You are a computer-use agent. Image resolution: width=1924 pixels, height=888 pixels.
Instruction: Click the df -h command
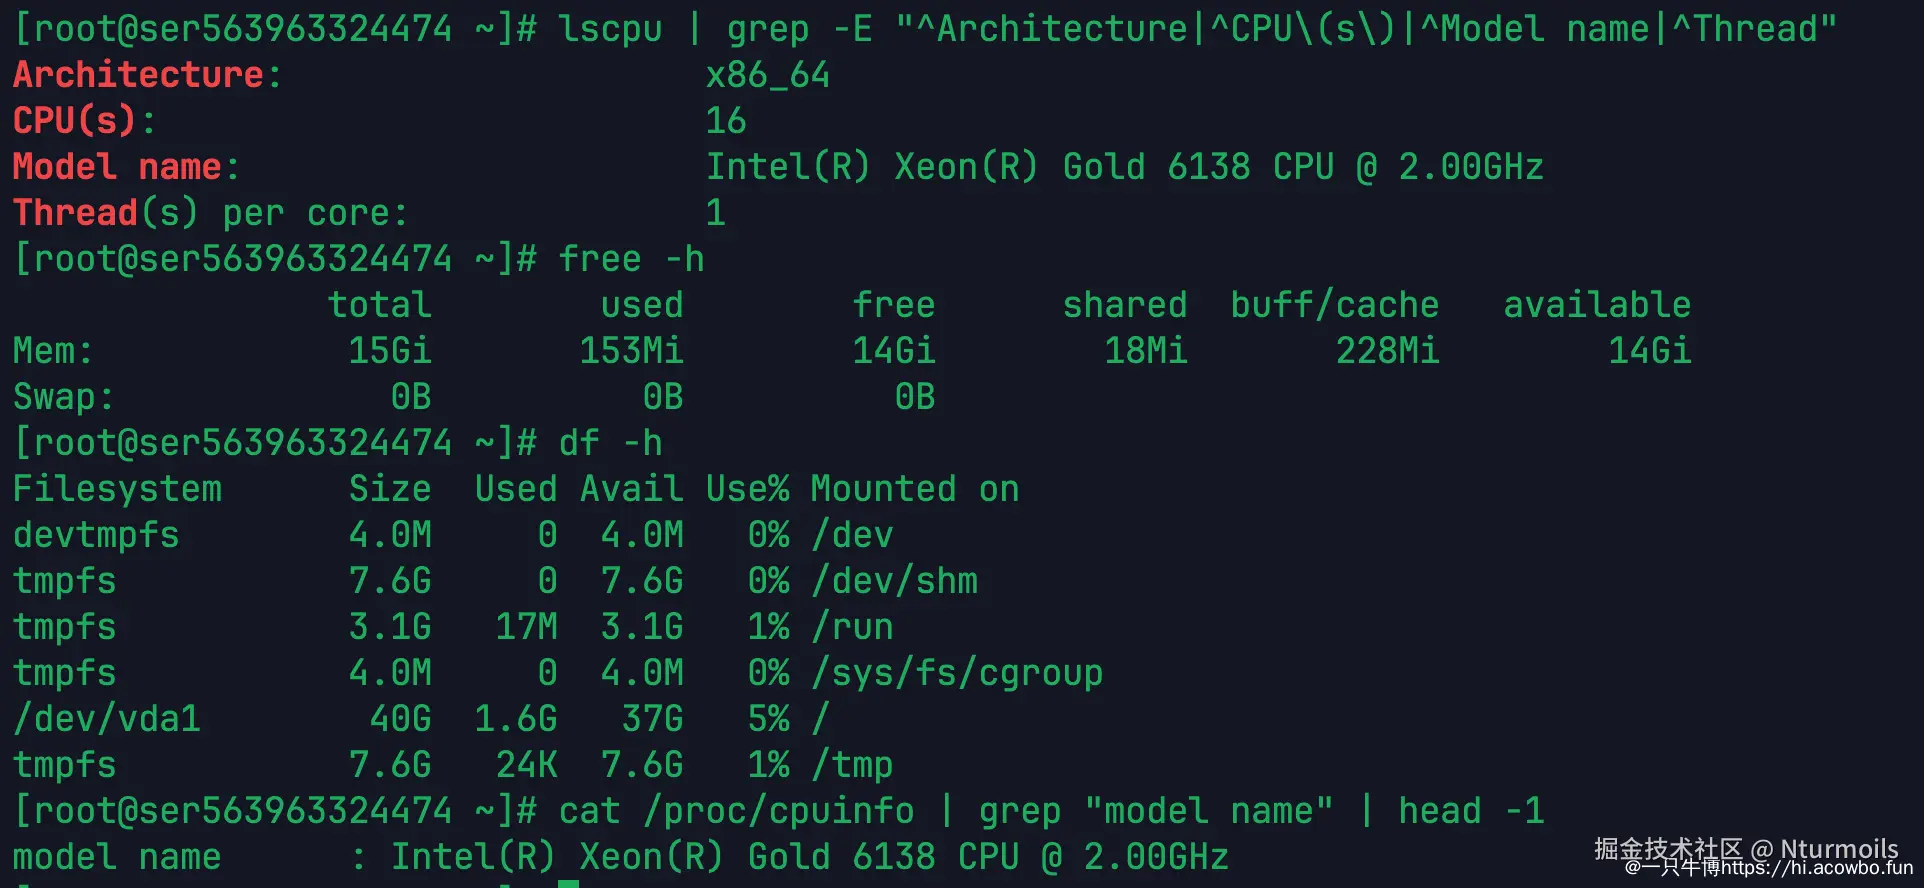coord(610,443)
